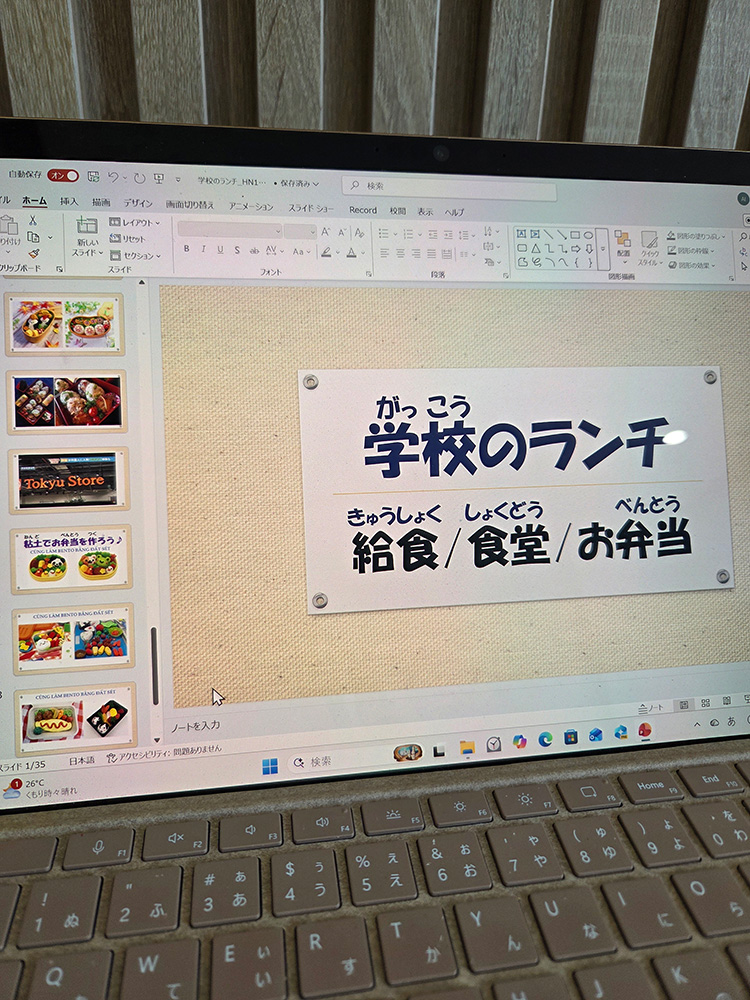Apply italic formatting with the I button
Viewport: 750px width, 1000px height.
coord(203,249)
